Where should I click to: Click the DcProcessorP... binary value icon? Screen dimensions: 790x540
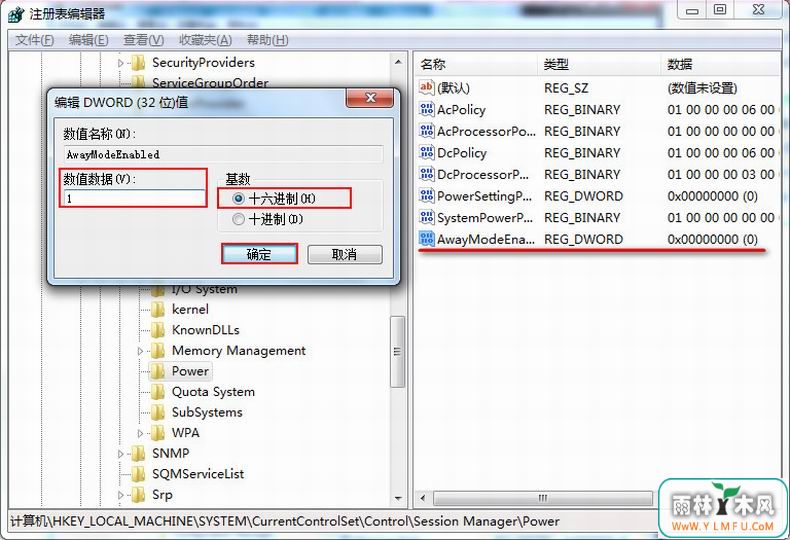pyautogui.click(x=426, y=174)
